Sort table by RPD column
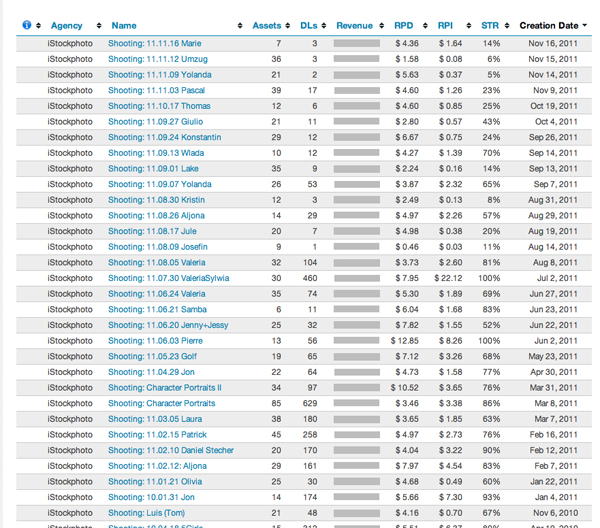This screenshot has width=600, height=528. pyautogui.click(x=404, y=26)
